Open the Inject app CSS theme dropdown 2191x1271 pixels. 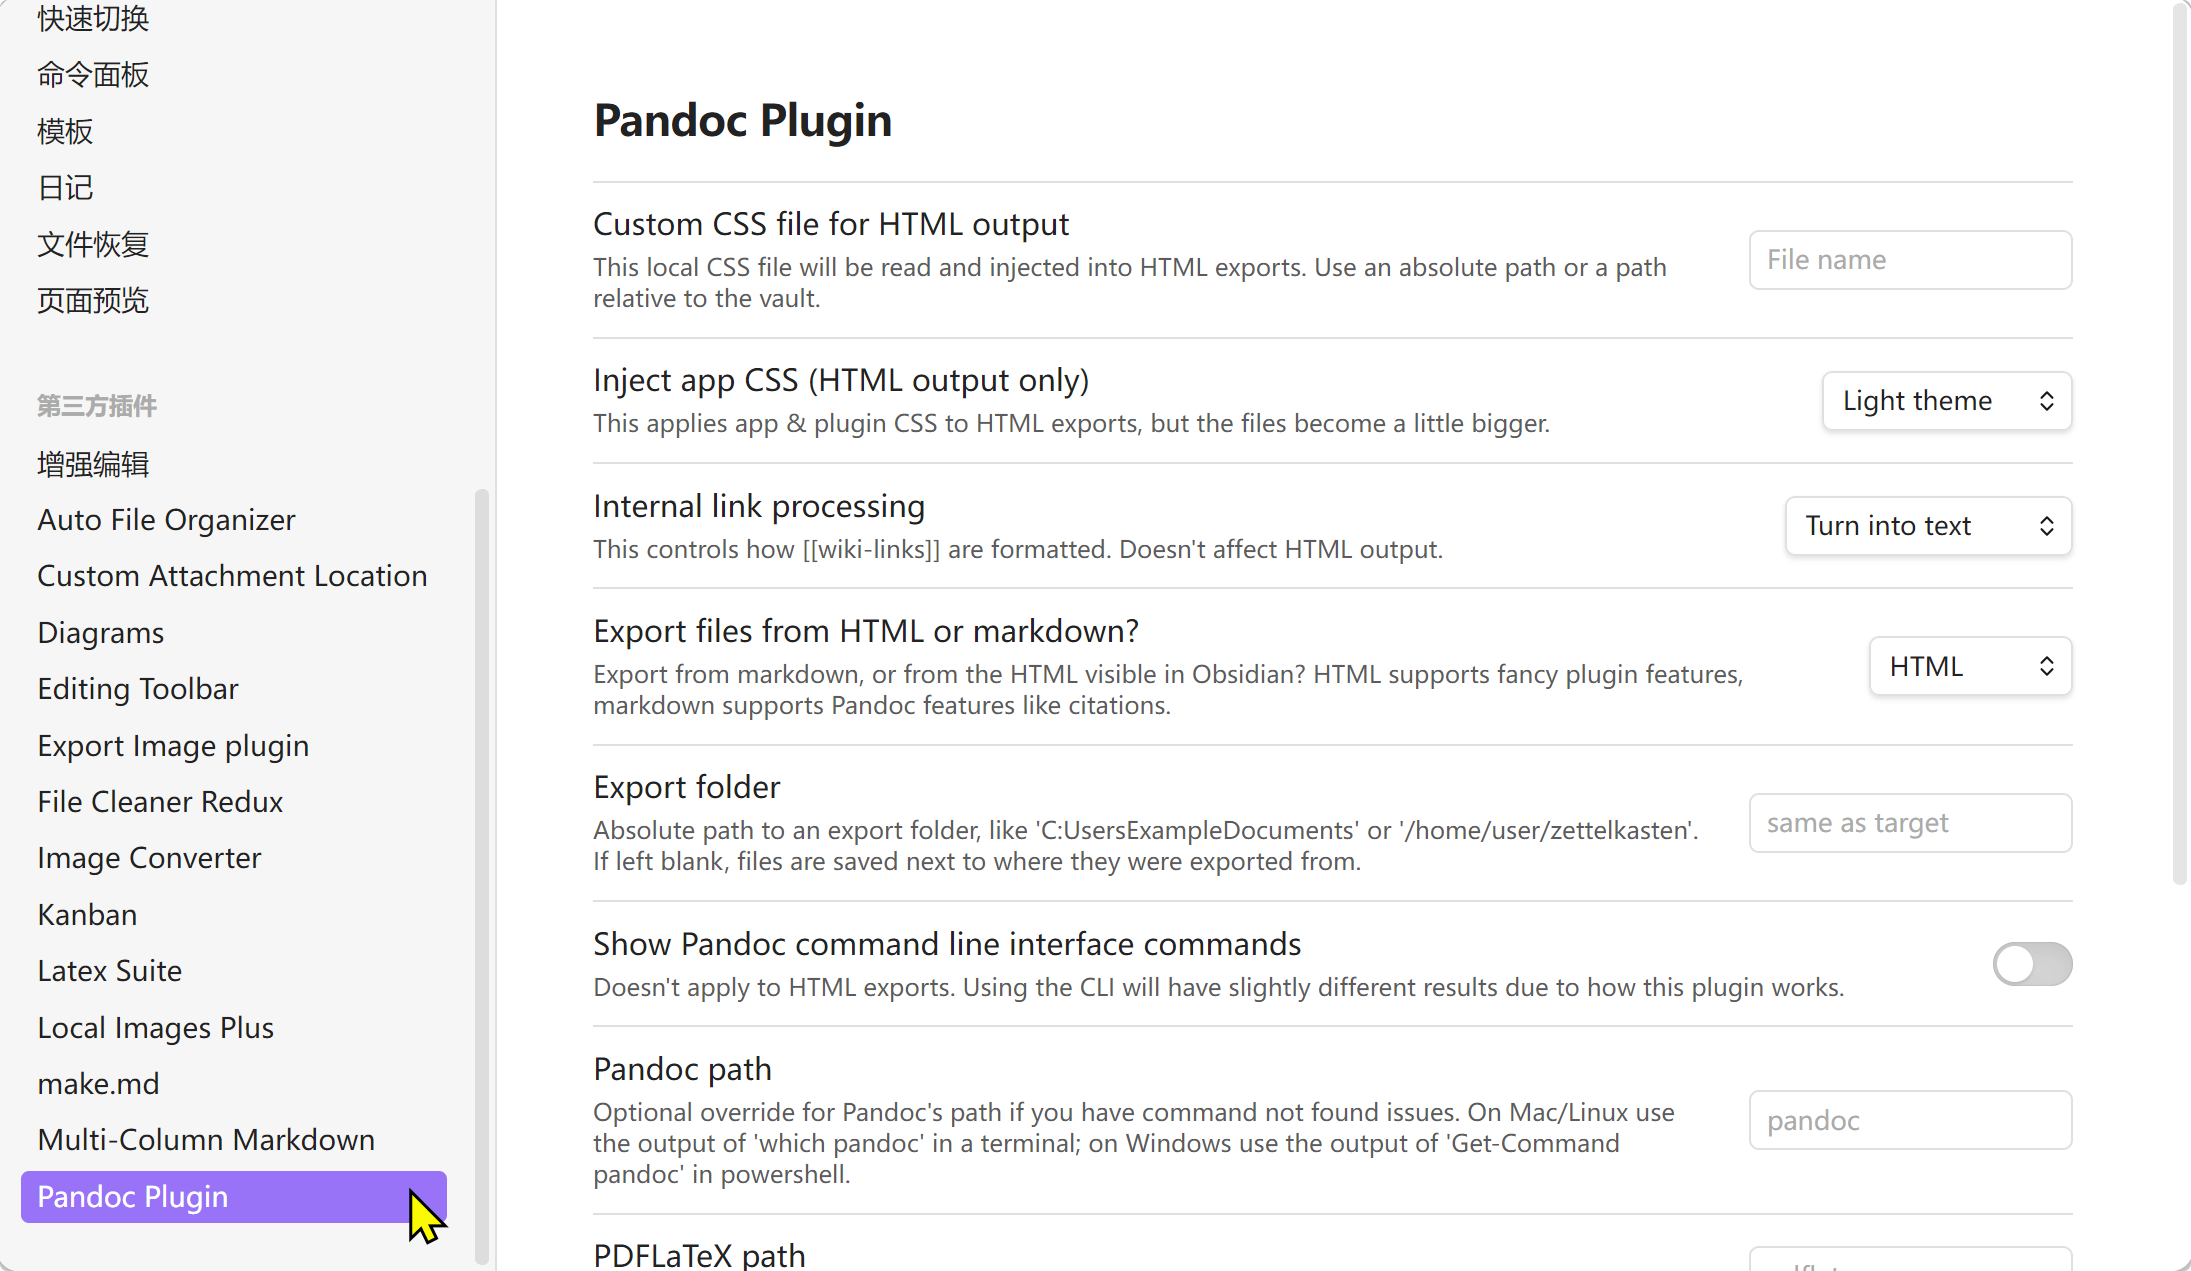tap(1946, 401)
